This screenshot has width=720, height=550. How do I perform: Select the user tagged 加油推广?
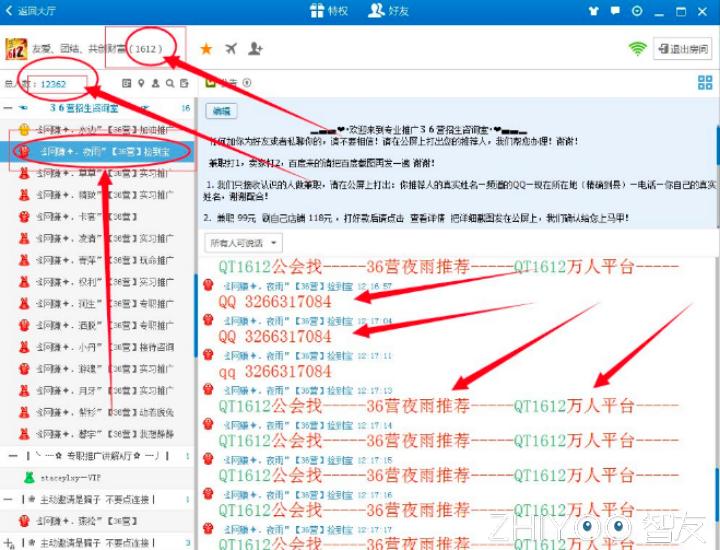(97, 129)
